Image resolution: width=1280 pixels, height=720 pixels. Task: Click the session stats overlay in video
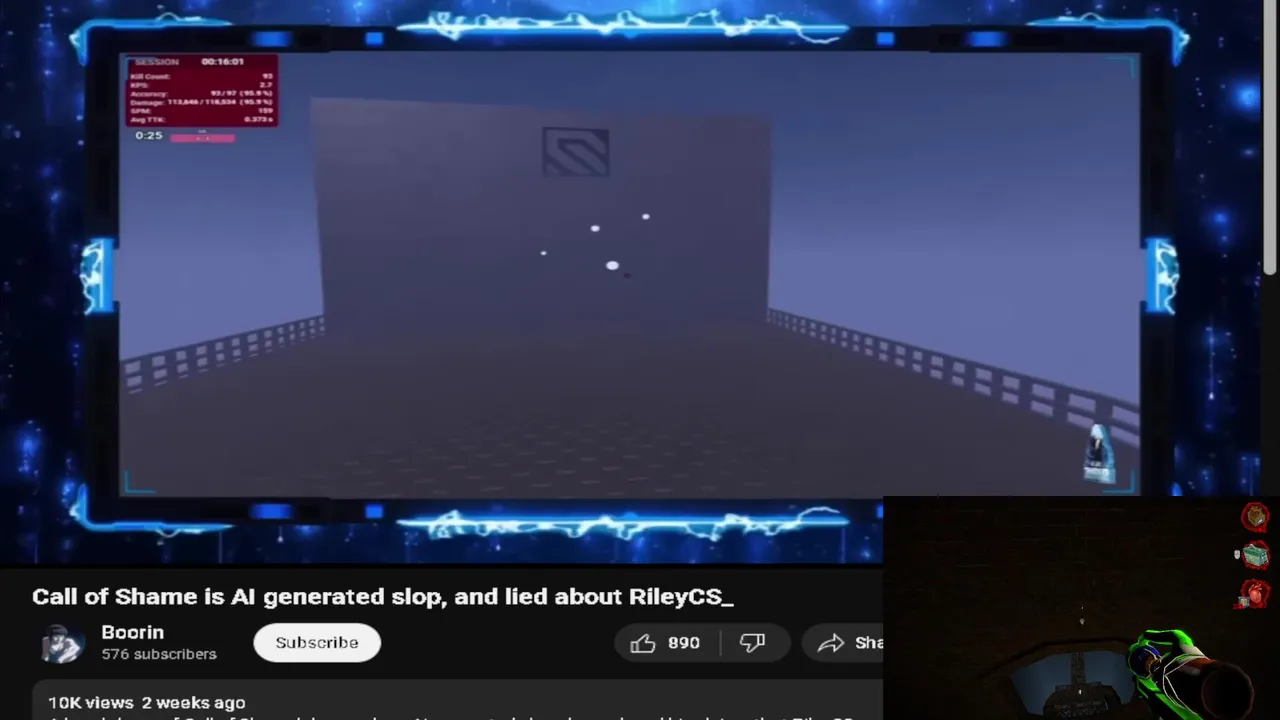pos(202,90)
